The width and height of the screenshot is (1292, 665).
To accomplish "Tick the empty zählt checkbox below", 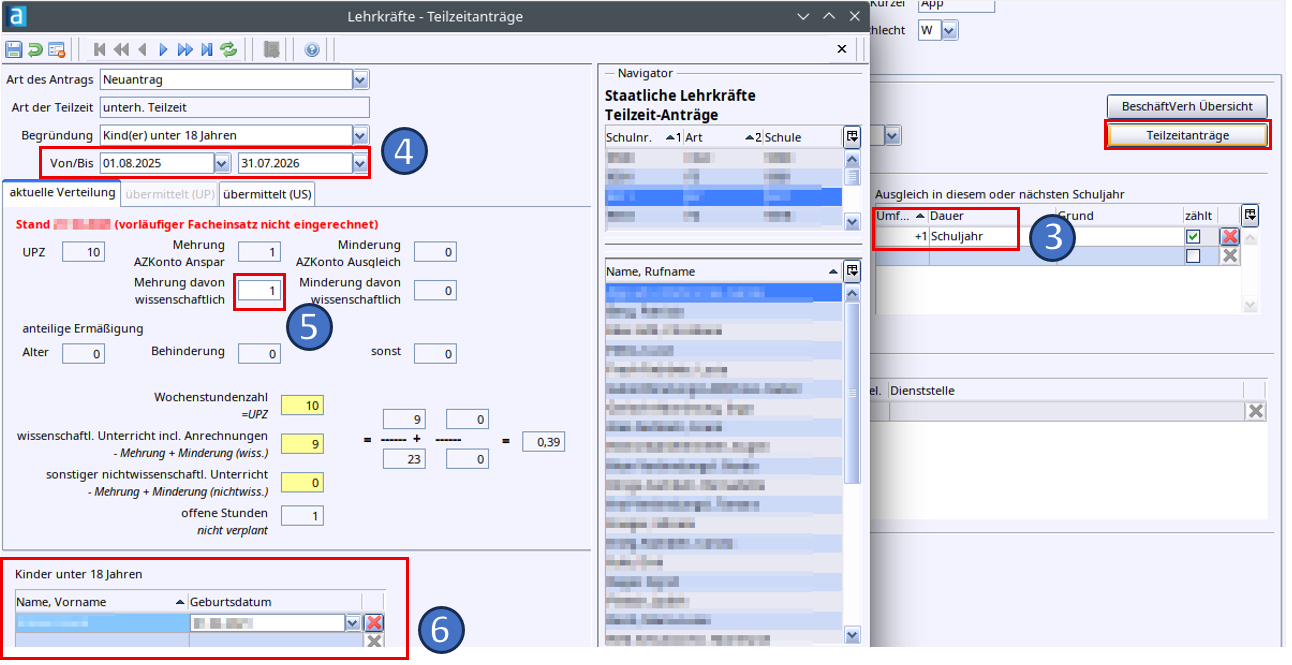I will point(1192,256).
